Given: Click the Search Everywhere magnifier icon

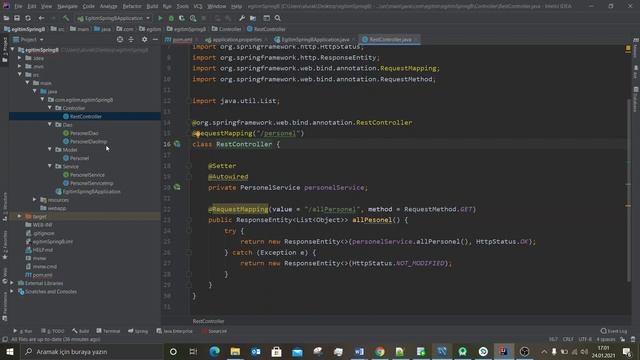Looking at the screenshot, I should (x=278, y=18).
